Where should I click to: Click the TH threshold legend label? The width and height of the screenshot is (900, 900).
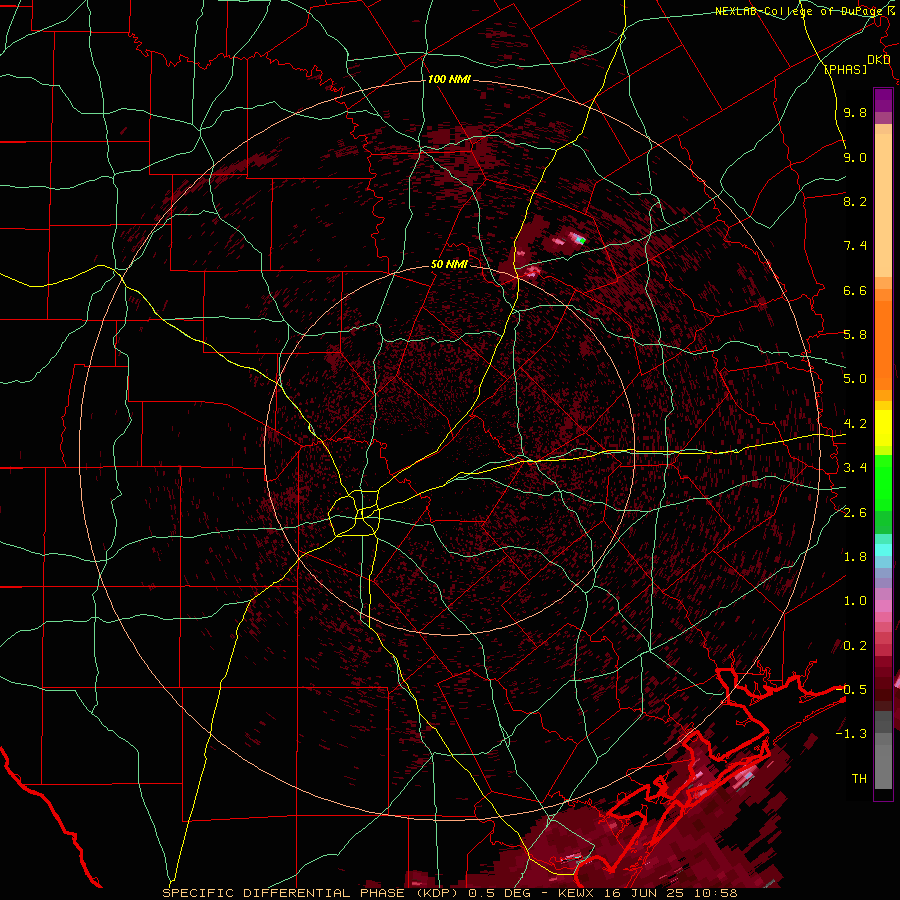point(859,779)
